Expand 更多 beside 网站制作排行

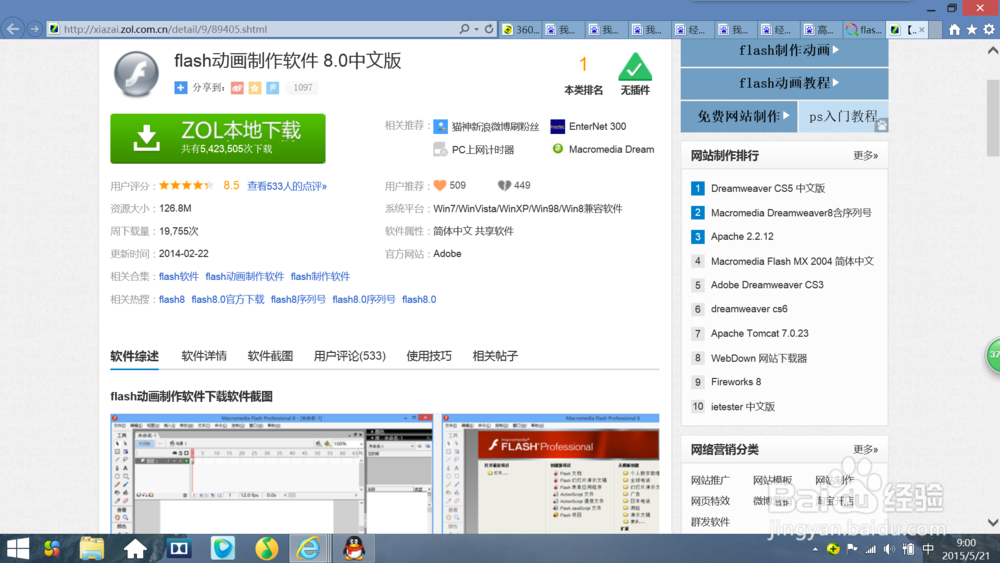(x=865, y=156)
